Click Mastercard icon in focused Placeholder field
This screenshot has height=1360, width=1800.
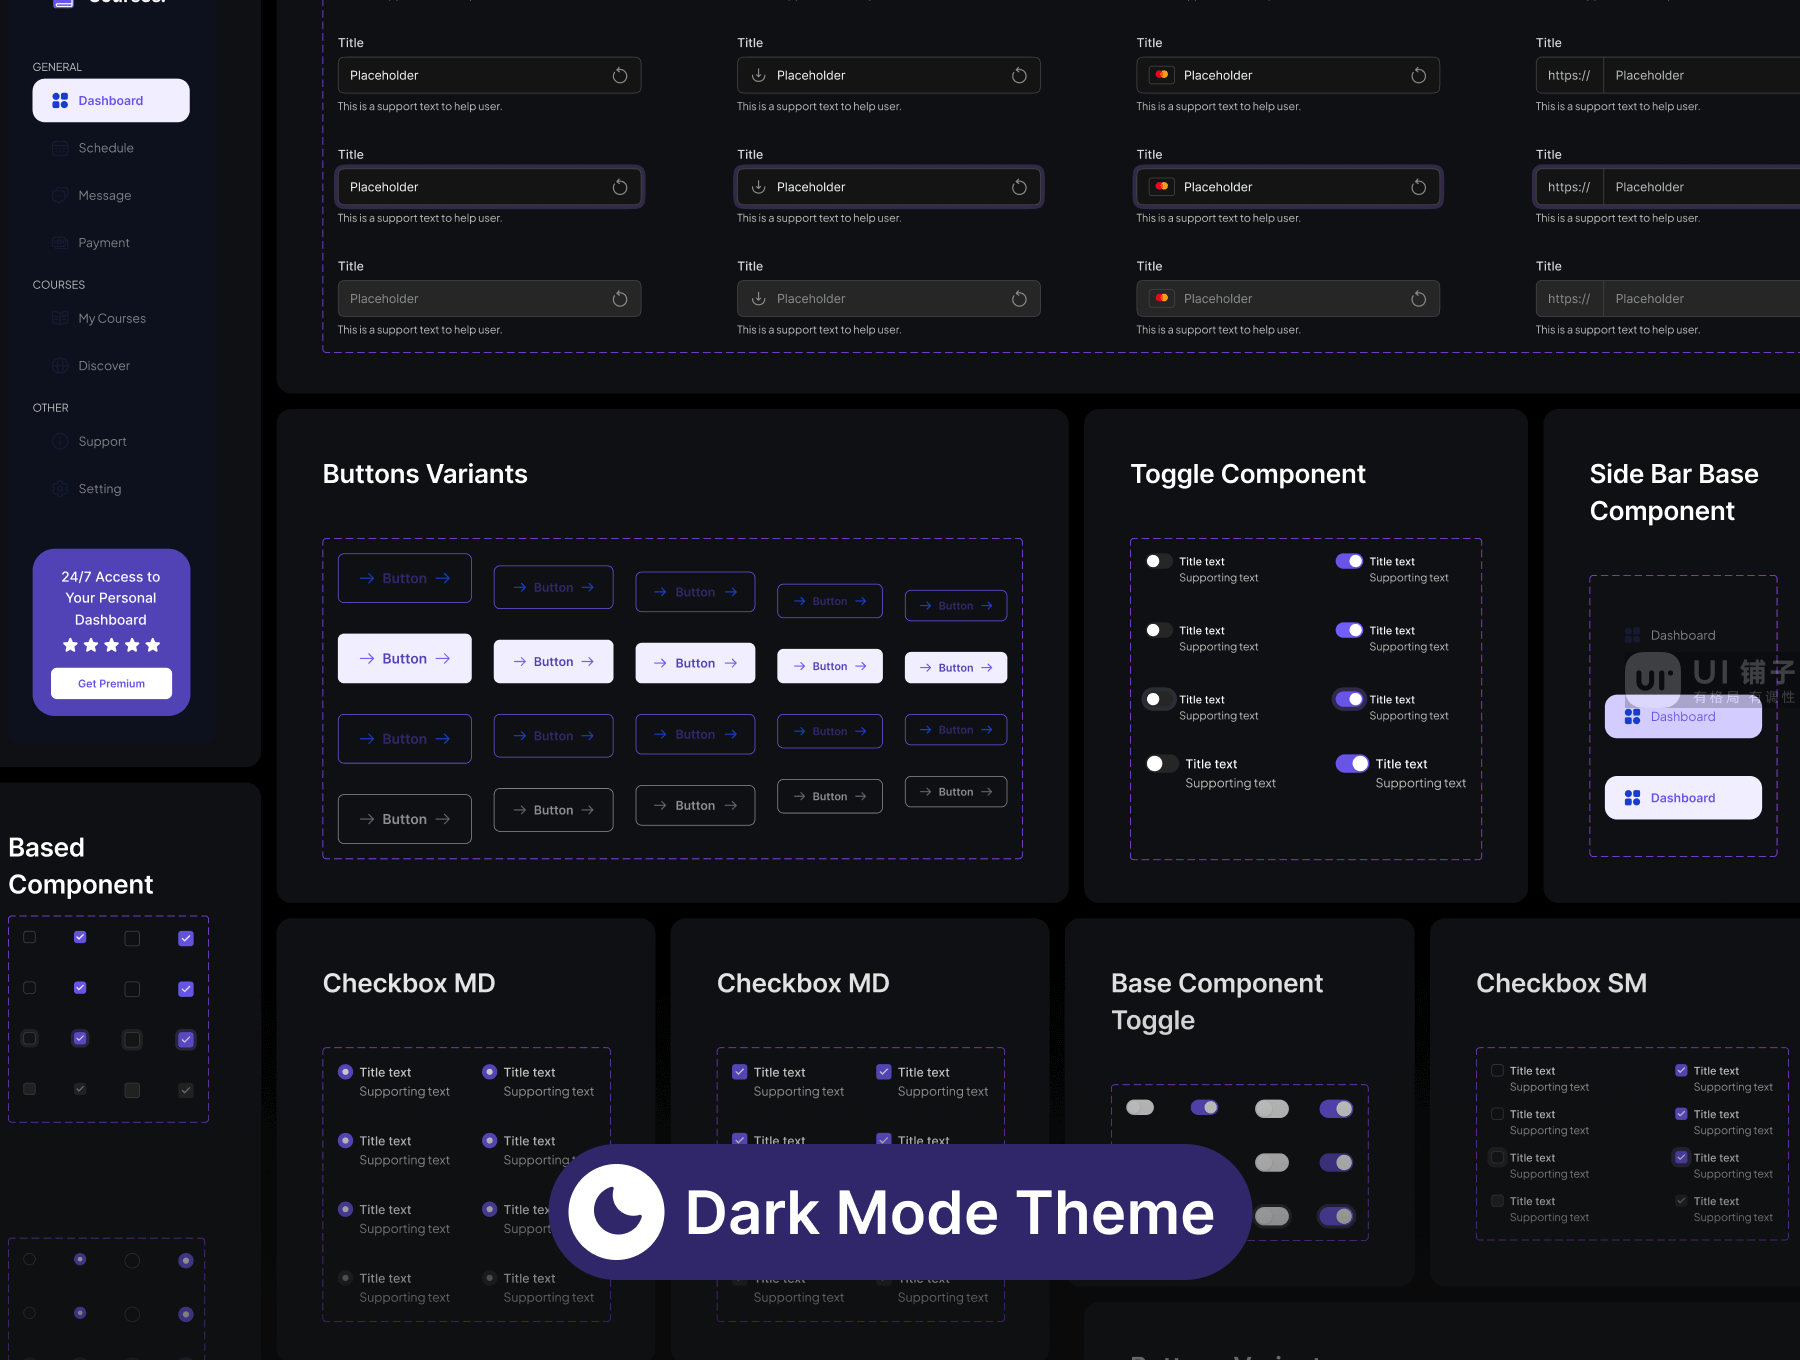(x=1161, y=187)
